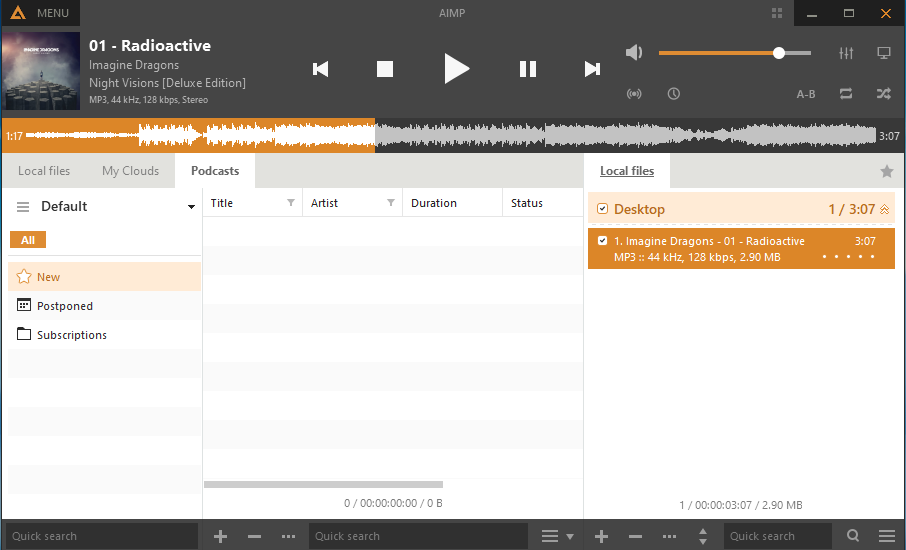Pause the current track
This screenshot has width=906, height=550.
pos(528,69)
